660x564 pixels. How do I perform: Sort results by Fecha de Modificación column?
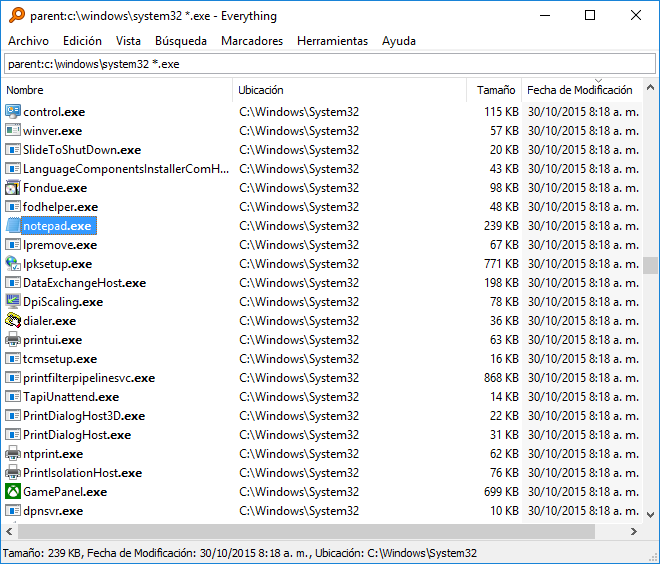(x=582, y=90)
